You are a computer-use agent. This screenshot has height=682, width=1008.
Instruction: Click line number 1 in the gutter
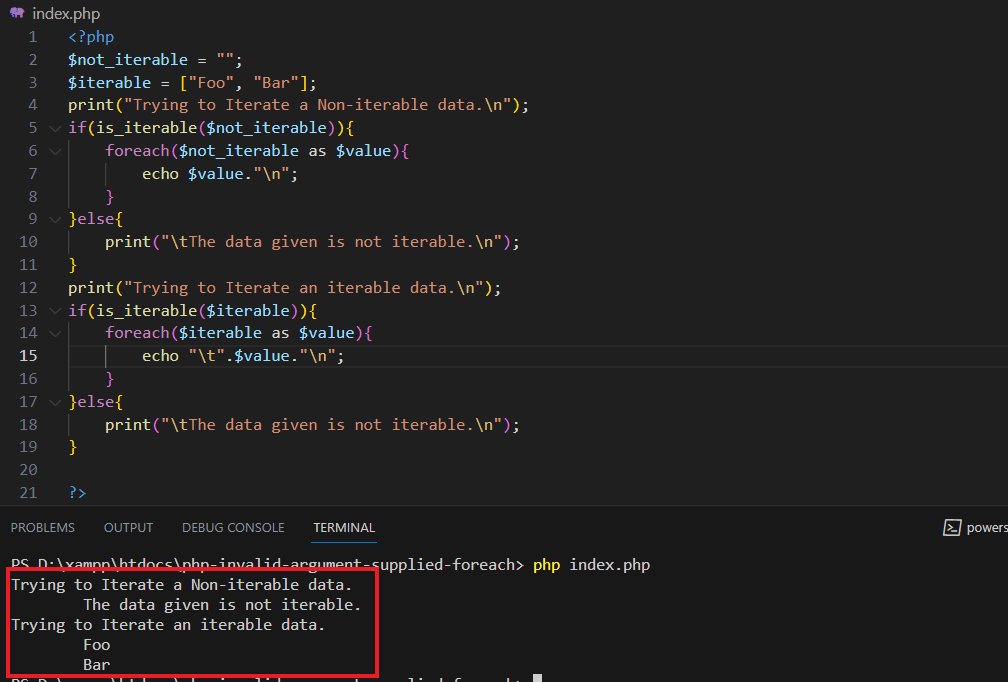31,36
